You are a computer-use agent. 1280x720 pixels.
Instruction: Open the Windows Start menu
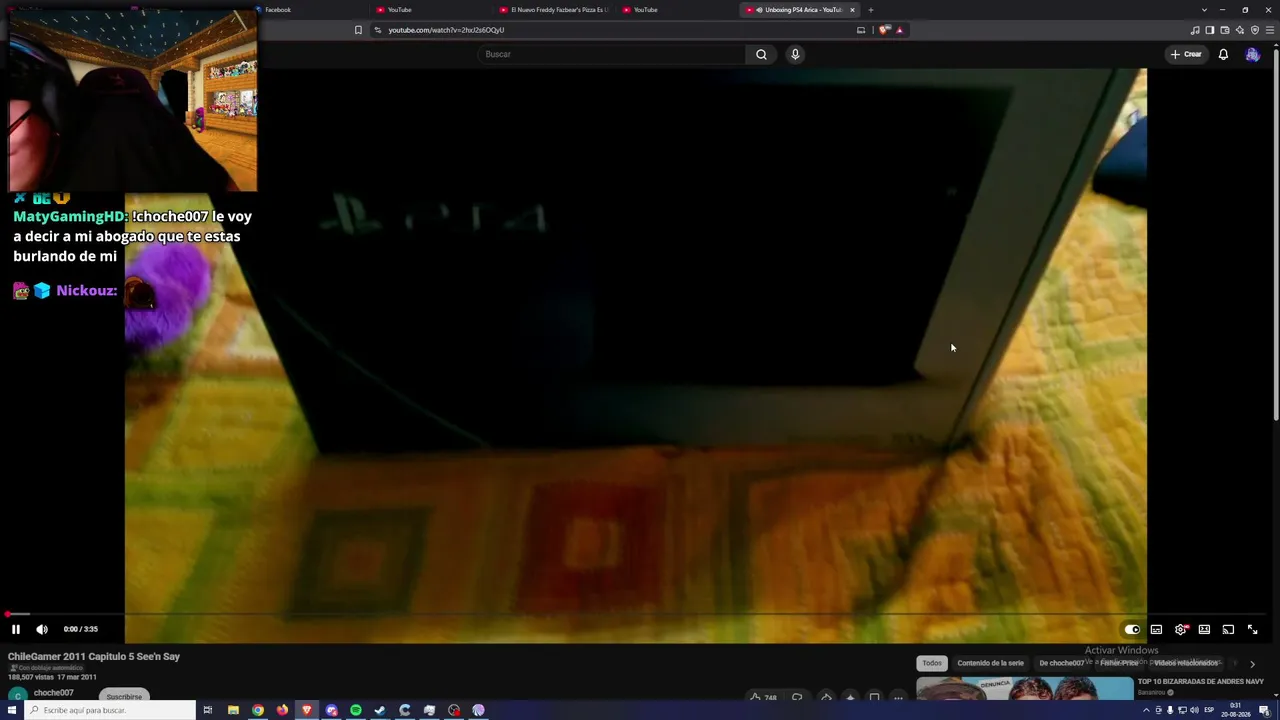(x=12, y=710)
